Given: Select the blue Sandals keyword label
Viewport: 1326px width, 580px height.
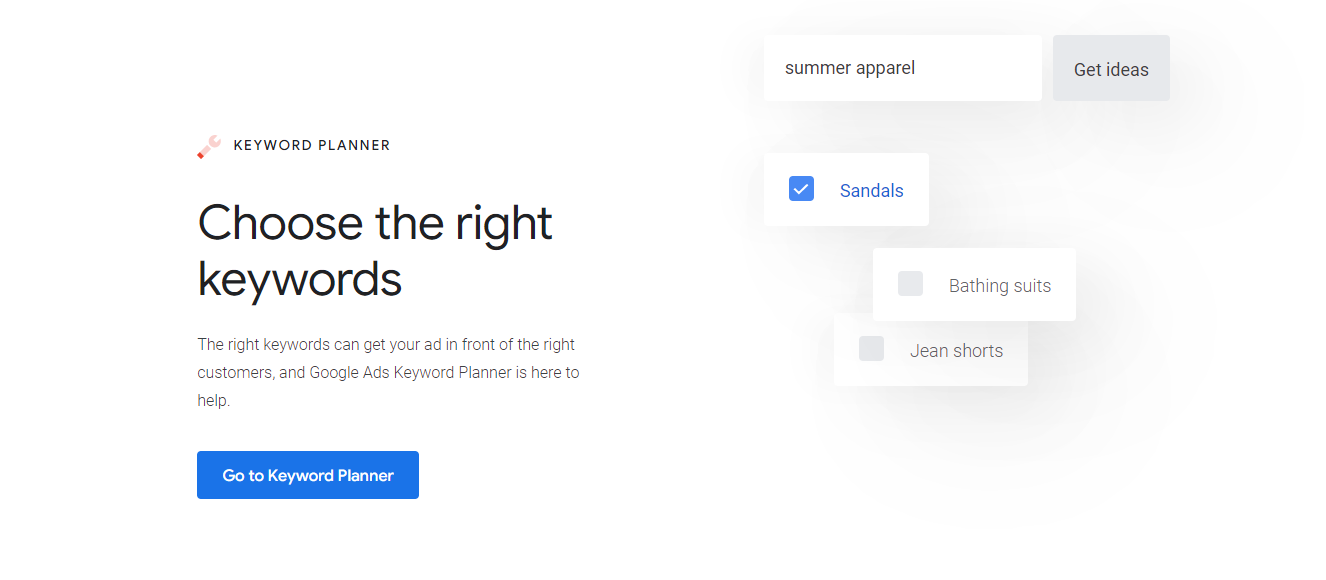Looking at the screenshot, I should click(872, 191).
